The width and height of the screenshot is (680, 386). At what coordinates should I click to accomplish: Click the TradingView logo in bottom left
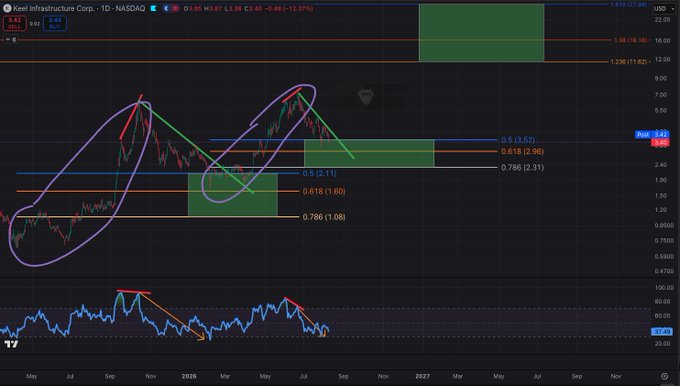tap(11, 344)
